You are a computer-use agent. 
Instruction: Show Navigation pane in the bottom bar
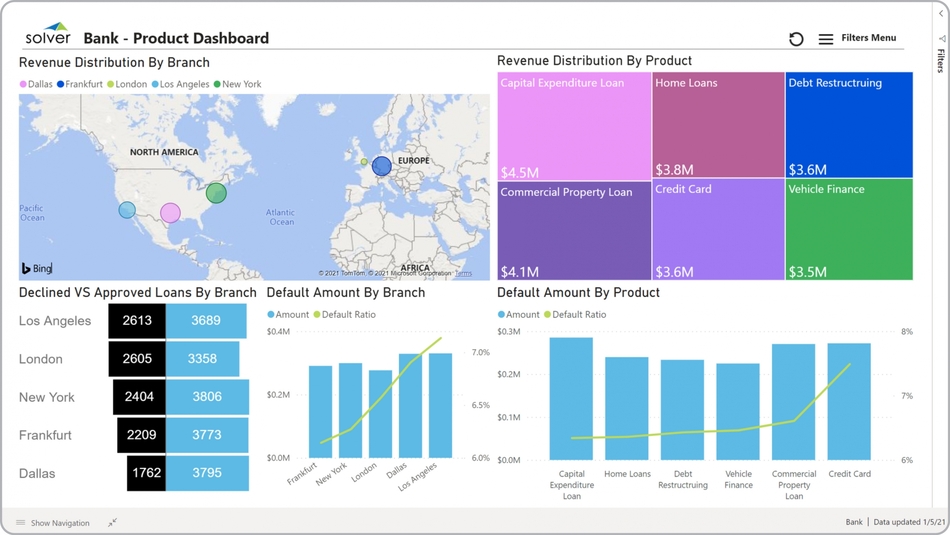[54, 523]
